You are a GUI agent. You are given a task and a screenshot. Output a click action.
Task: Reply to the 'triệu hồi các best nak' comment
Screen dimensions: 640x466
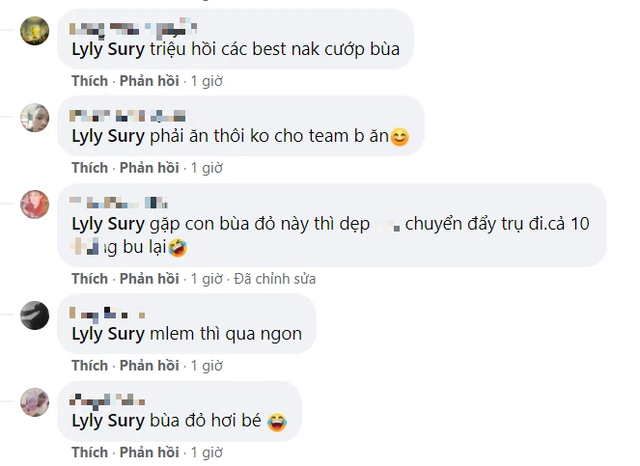[x=149, y=81]
